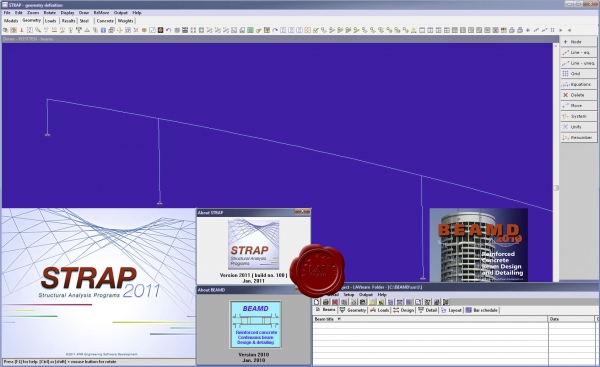This screenshot has height=367, width=600.
Task: Click the Node button in side panel
Action: coord(579,42)
